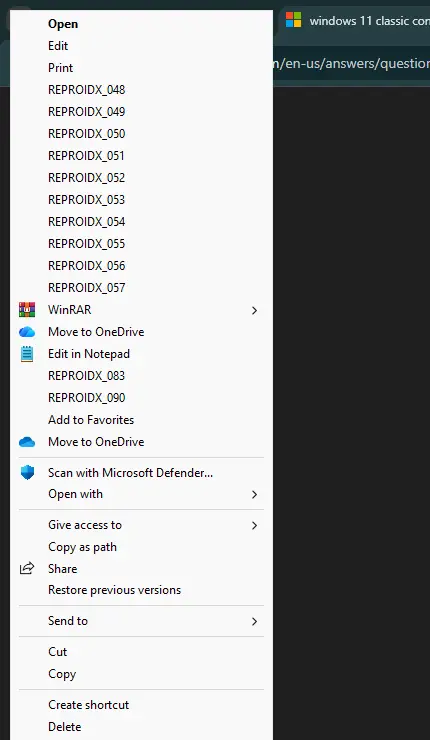The height and width of the screenshot is (740, 430).
Task: Choose Create shortcut
Action: click(141, 705)
